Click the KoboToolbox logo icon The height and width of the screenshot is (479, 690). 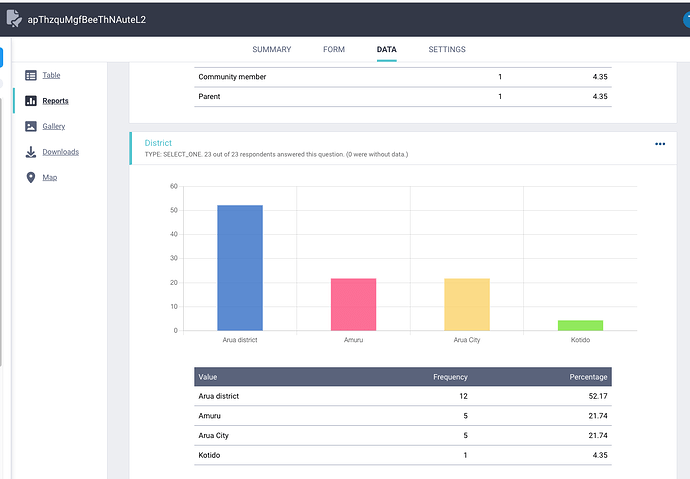tap(14, 19)
